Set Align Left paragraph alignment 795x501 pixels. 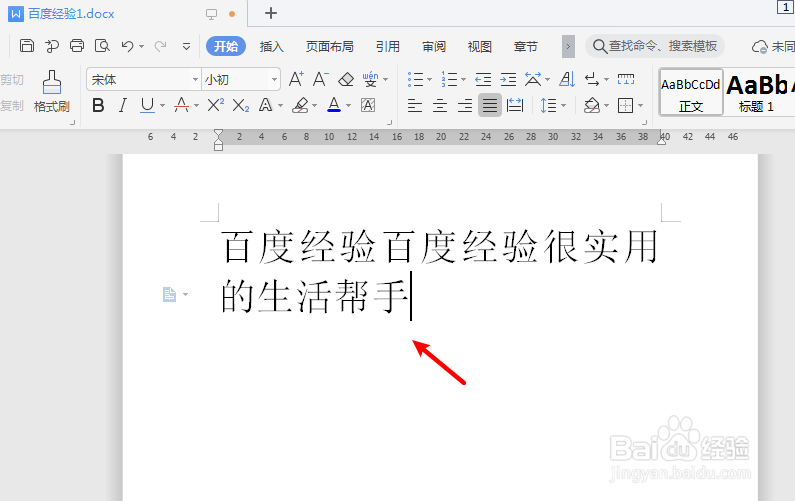pyautogui.click(x=415, y=105)
